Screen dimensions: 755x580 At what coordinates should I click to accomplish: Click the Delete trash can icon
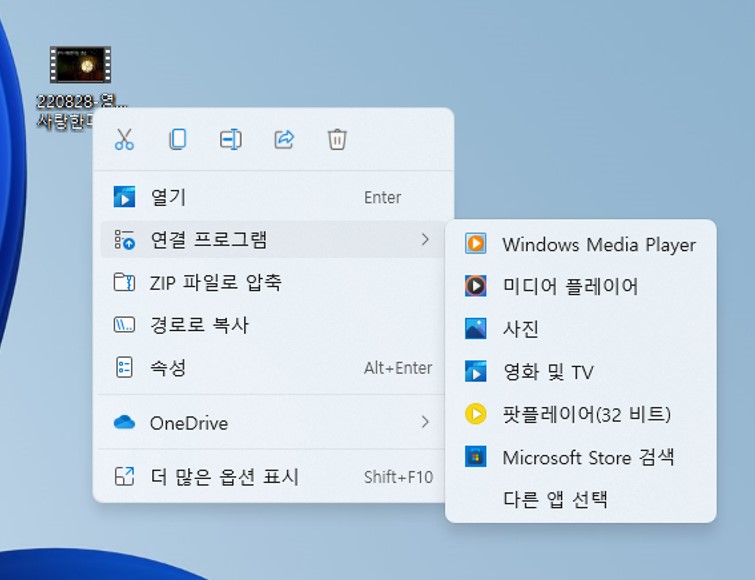pos(337,140)
